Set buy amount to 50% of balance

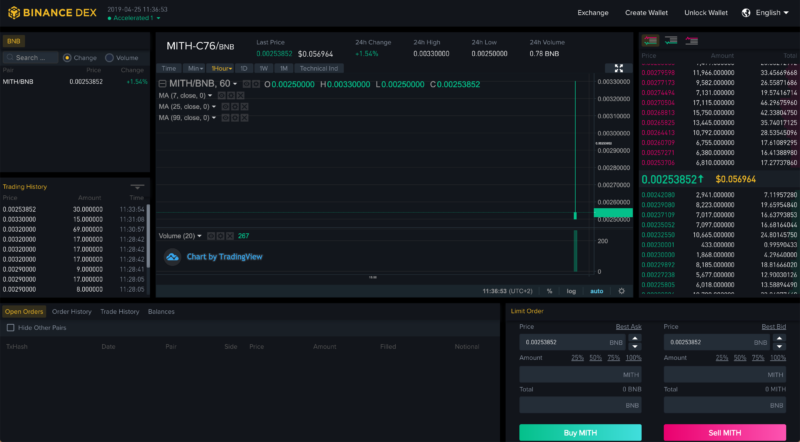(595, 358)
